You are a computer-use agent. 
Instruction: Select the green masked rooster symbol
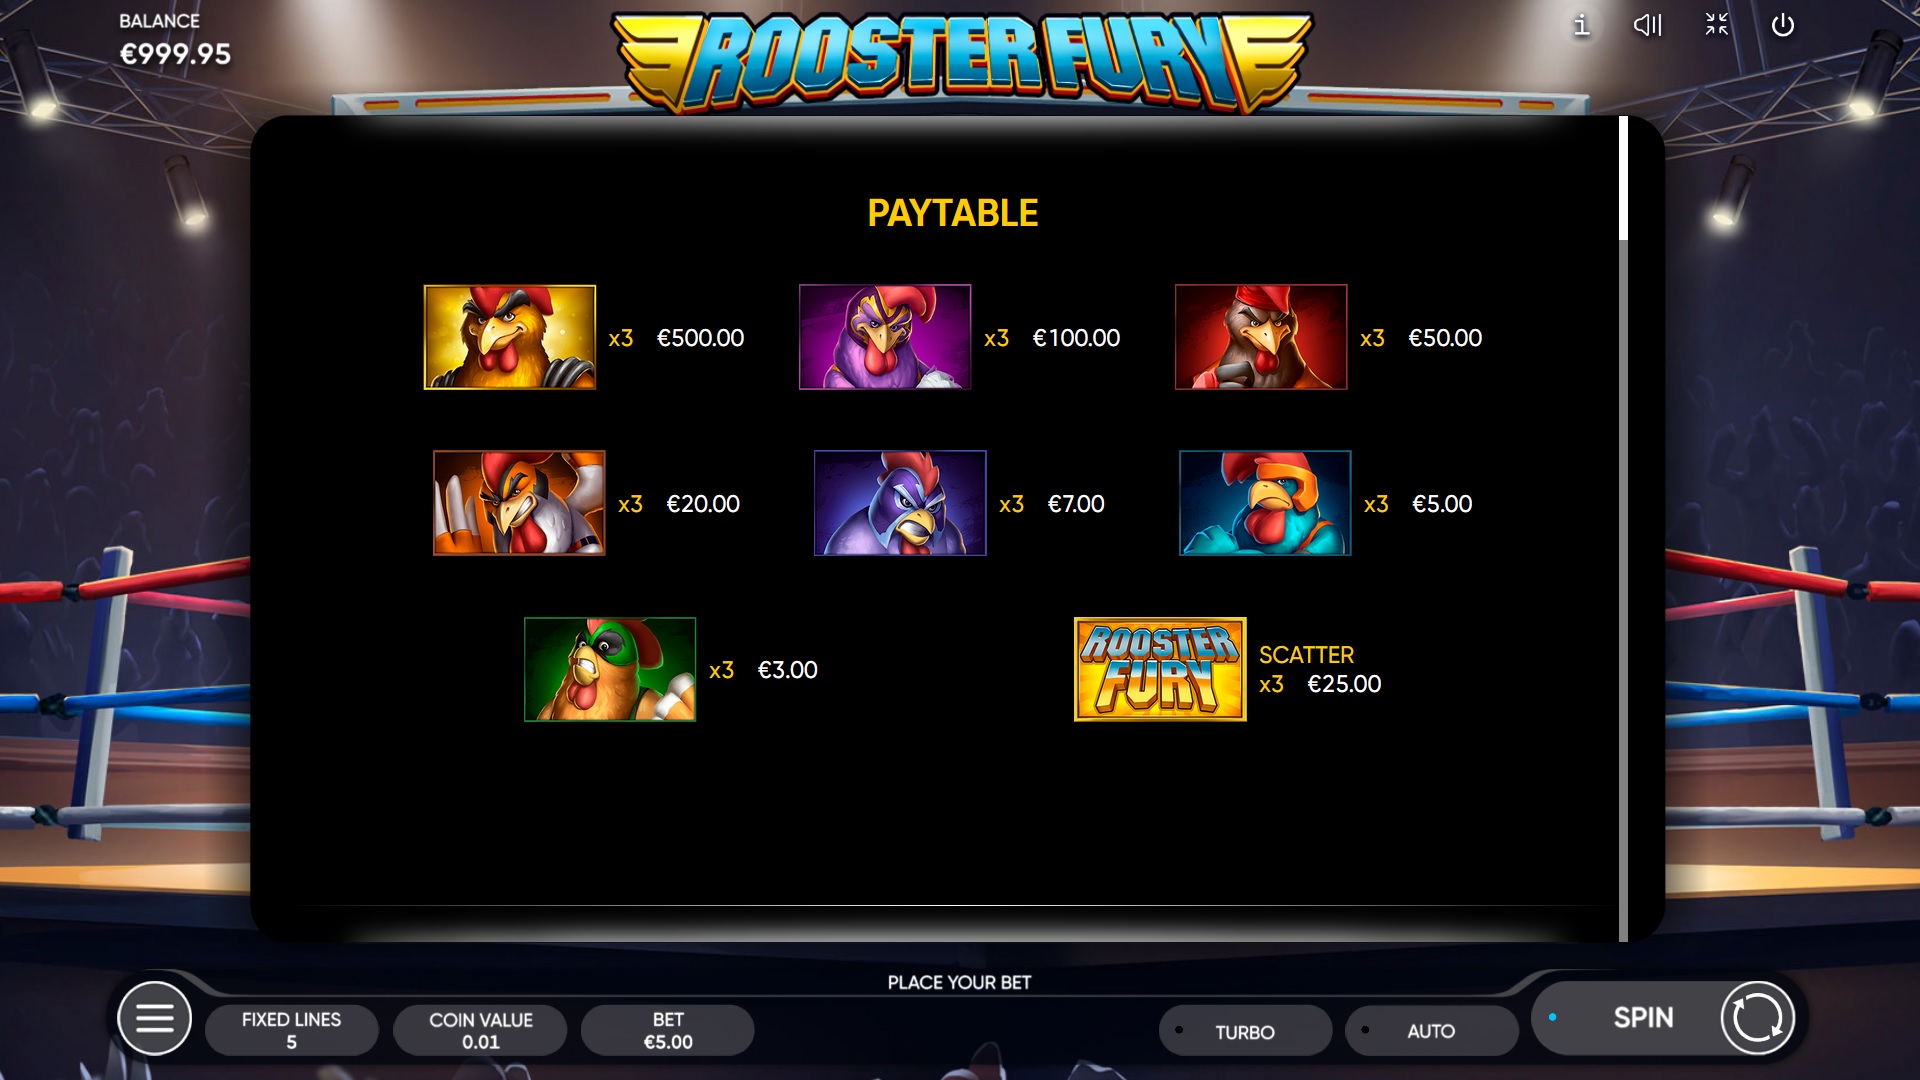point(610,669)
